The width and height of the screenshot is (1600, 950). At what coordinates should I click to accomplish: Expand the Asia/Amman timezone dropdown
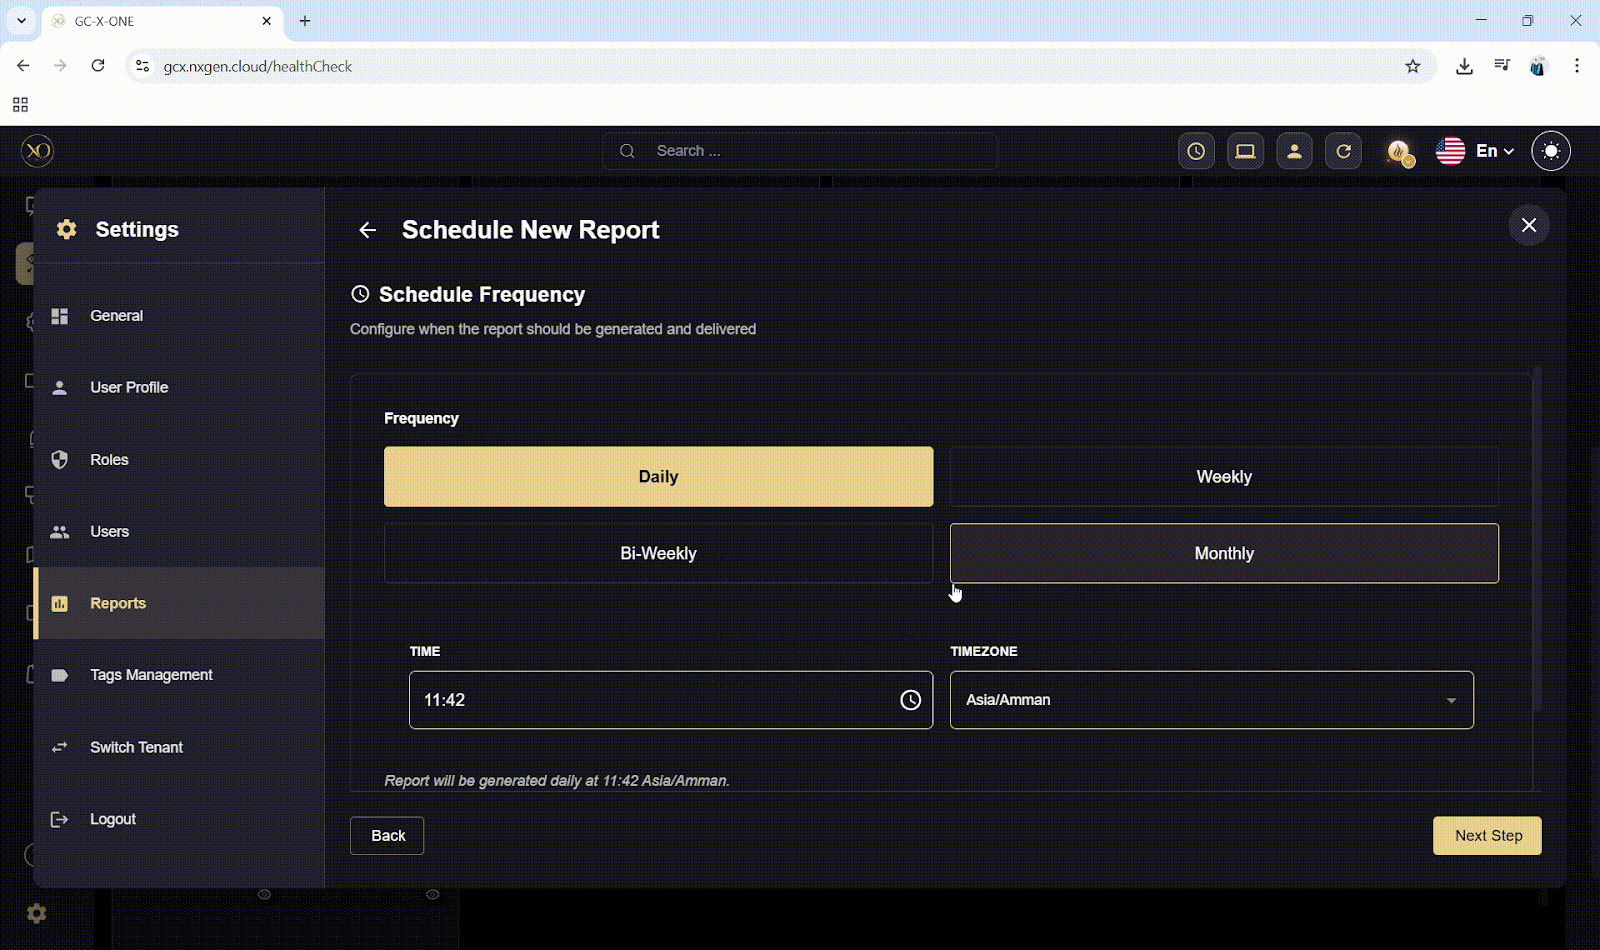tap(1211, 700)
